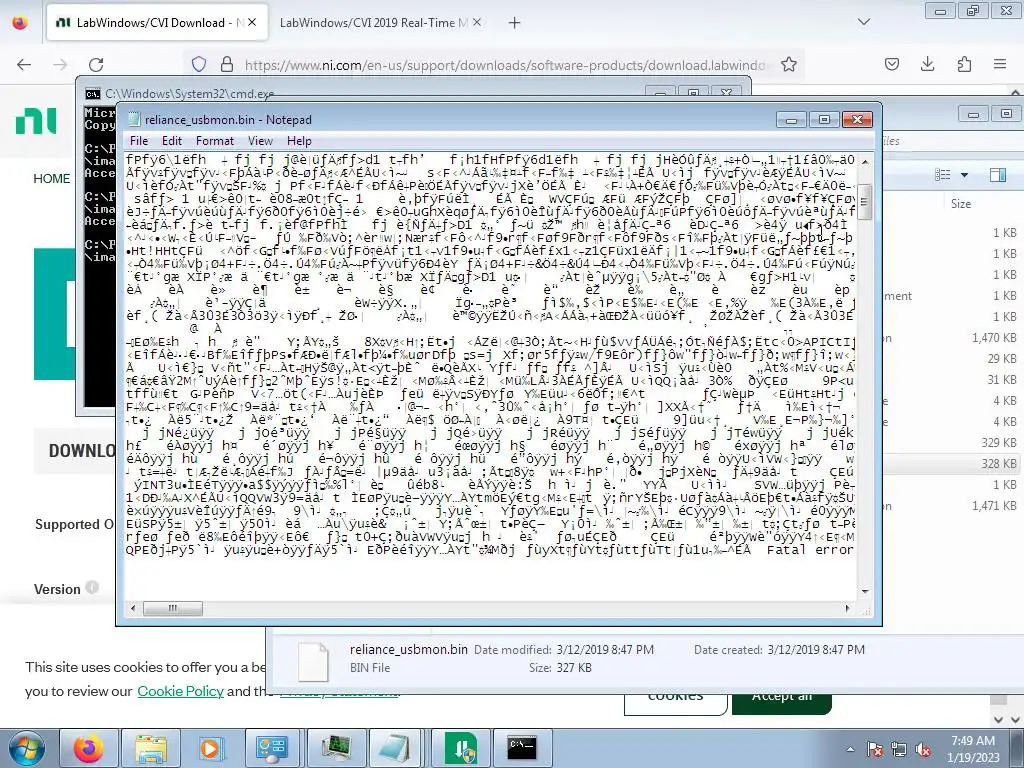Screen dimensions: 1024x768
Task: Select the 1,470 KB file row
Action: tap(953, 338)
